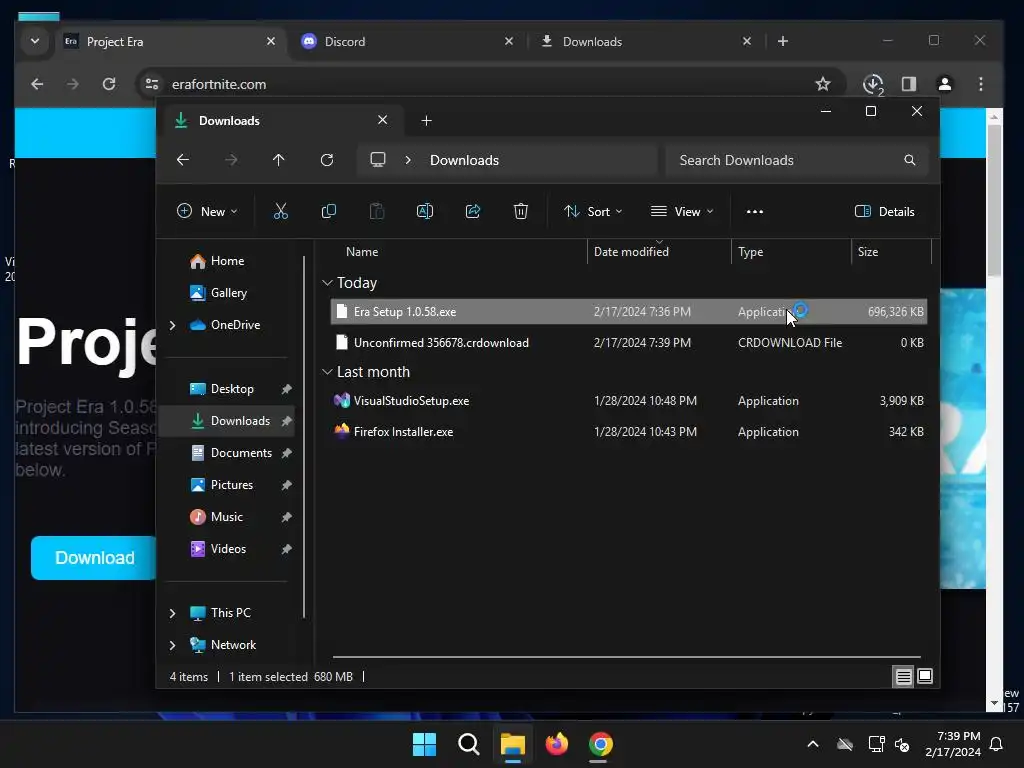Open Windows Start menu
Screen dimensions: 1024x768
[x=424, y=744]
